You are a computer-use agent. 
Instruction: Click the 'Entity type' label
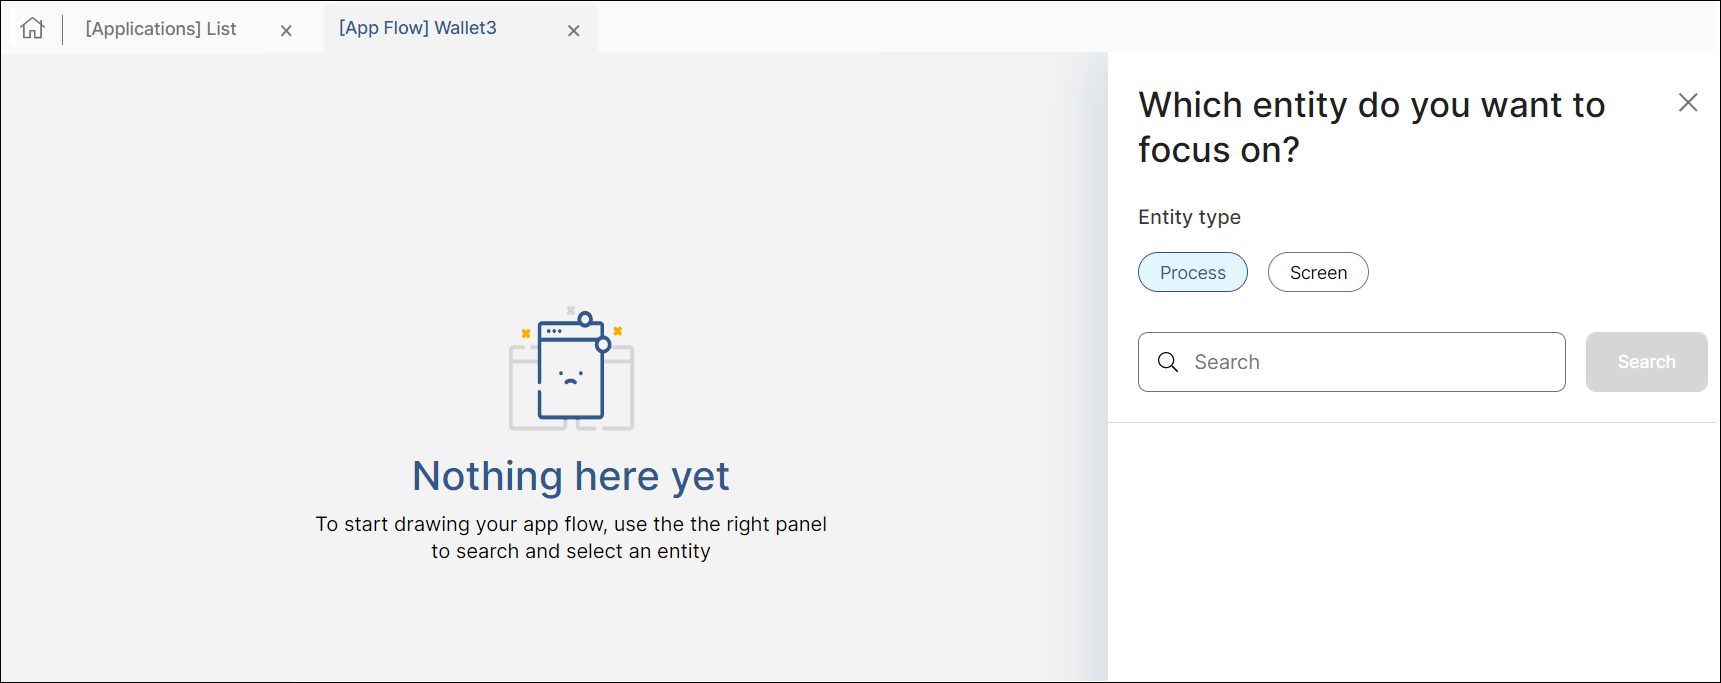click(1189, 217)
